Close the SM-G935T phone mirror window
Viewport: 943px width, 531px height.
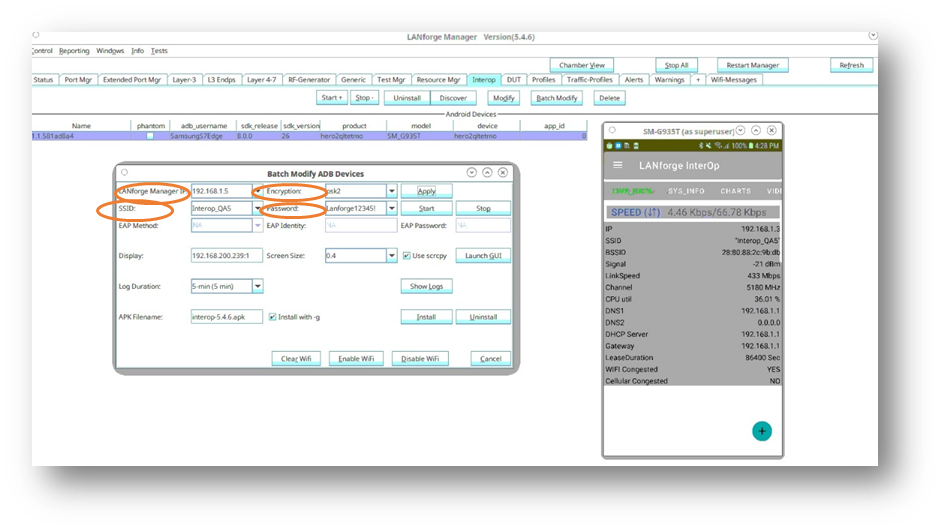pos(771,131)
